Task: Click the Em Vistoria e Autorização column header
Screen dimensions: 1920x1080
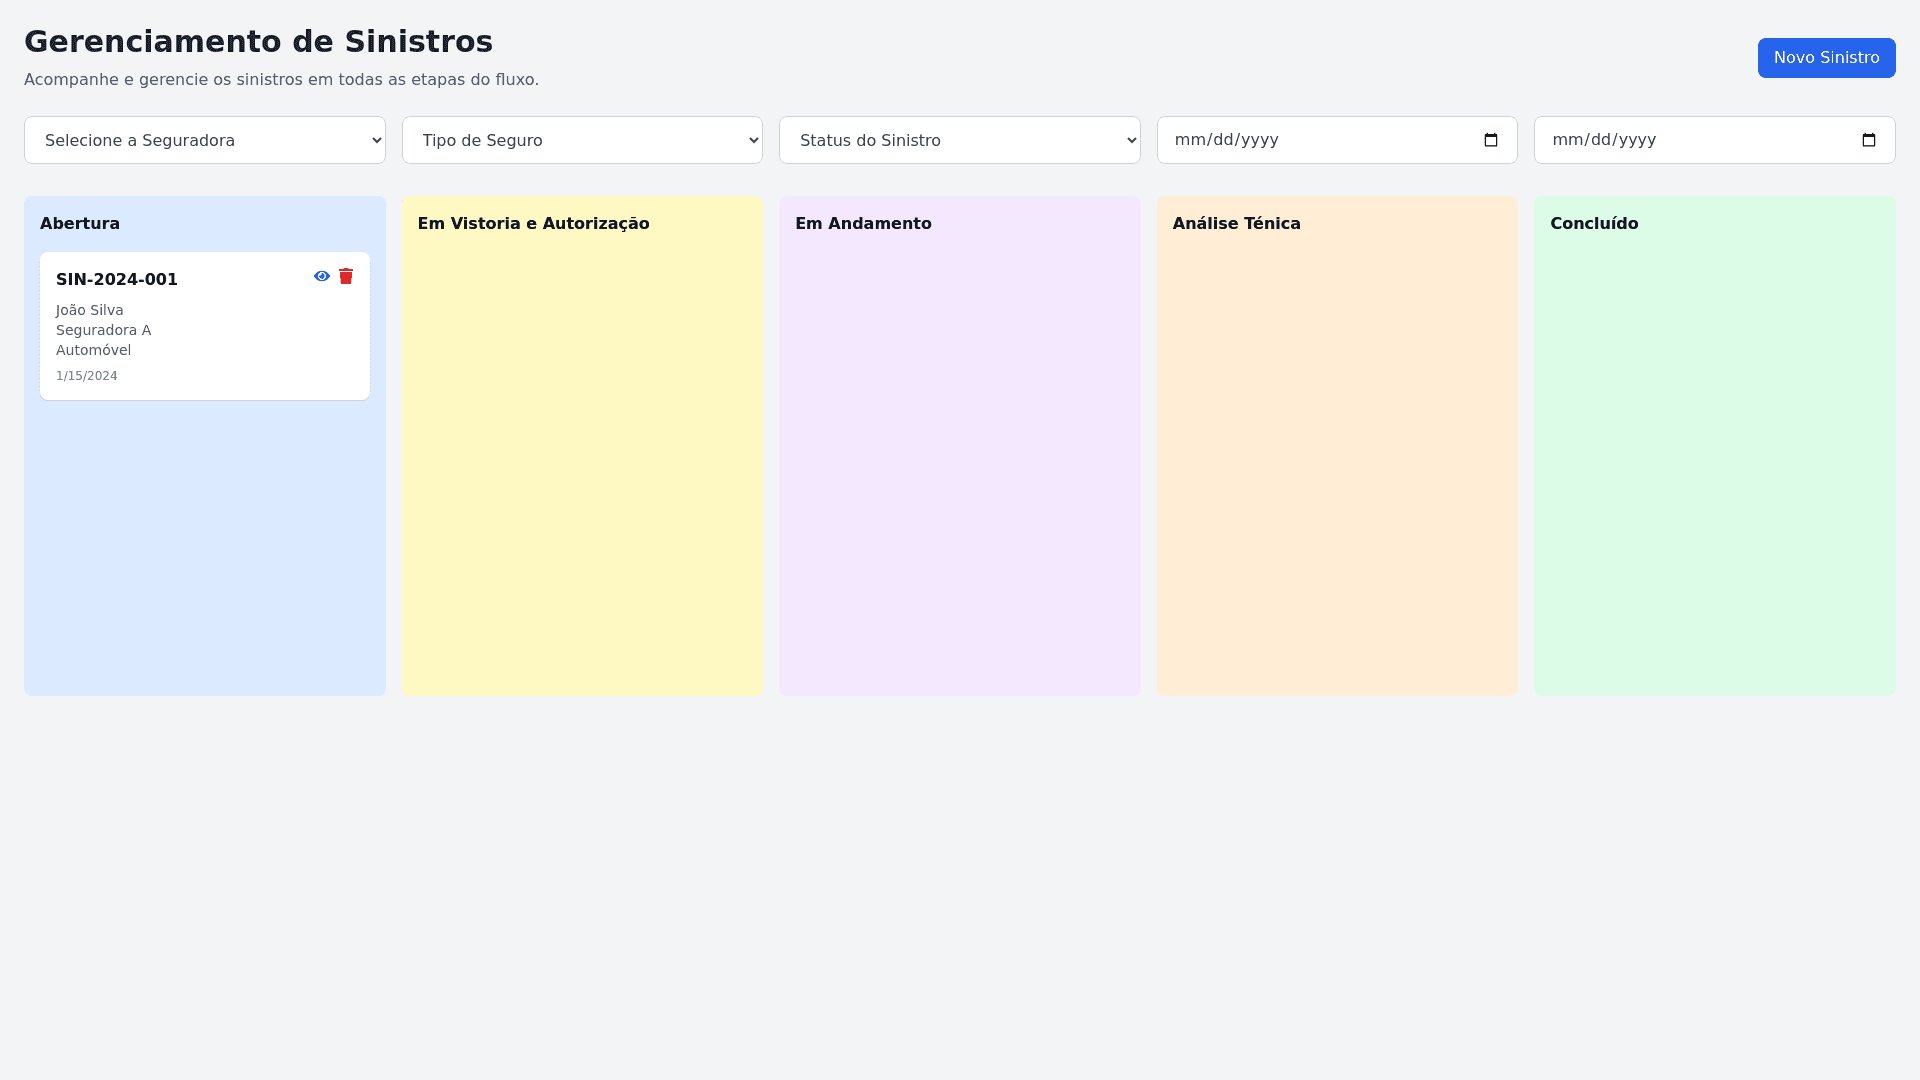Action: [x=533, y=224]
